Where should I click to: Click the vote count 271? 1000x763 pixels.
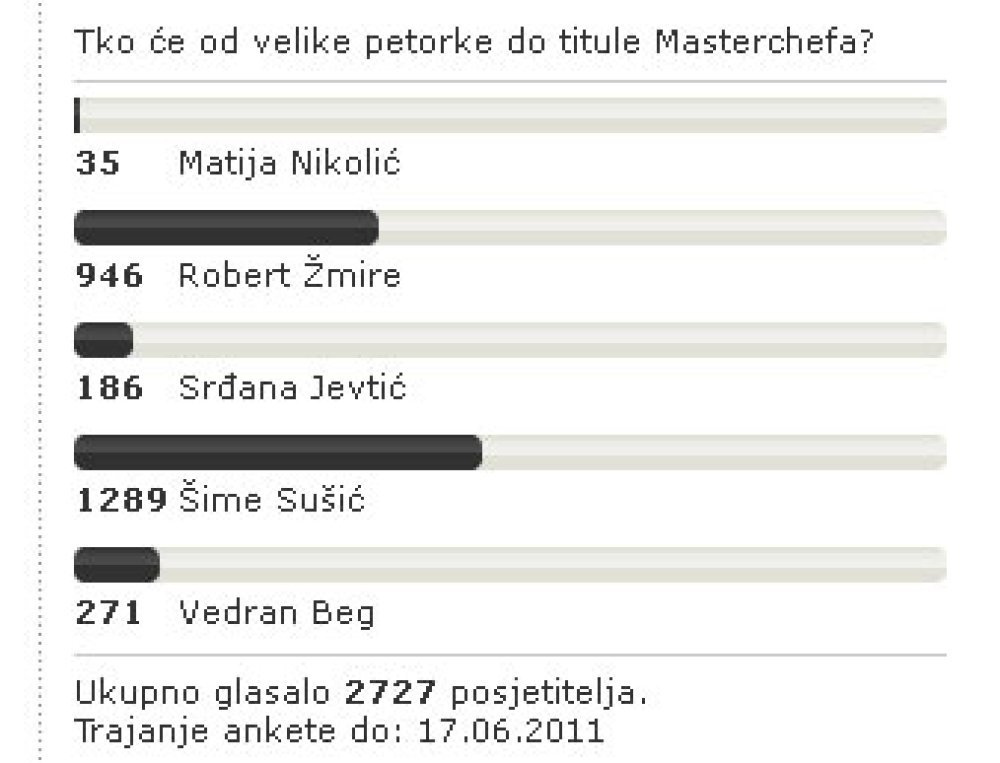pos(109,612)
